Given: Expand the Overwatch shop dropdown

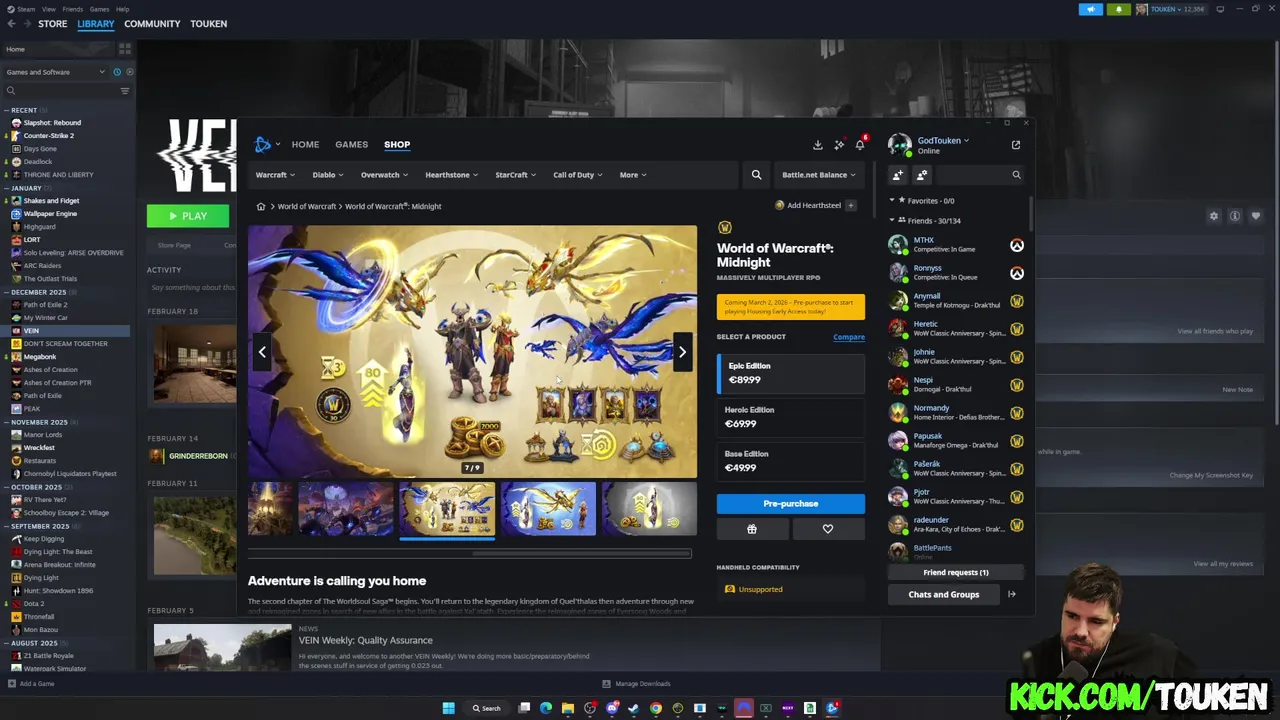Looking at the screenshot, I should click(x=385, y=175).
